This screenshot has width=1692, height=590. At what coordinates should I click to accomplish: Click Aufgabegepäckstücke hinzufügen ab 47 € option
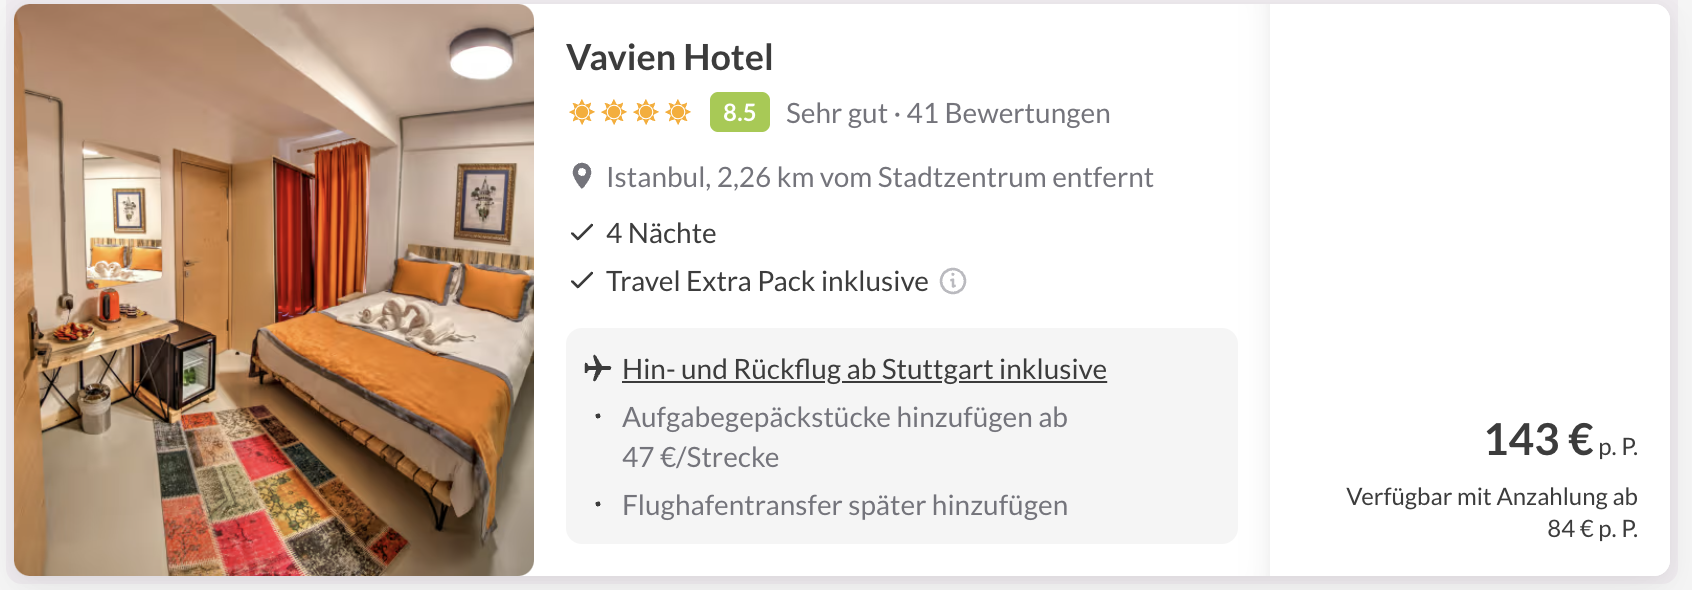[844, 437]
